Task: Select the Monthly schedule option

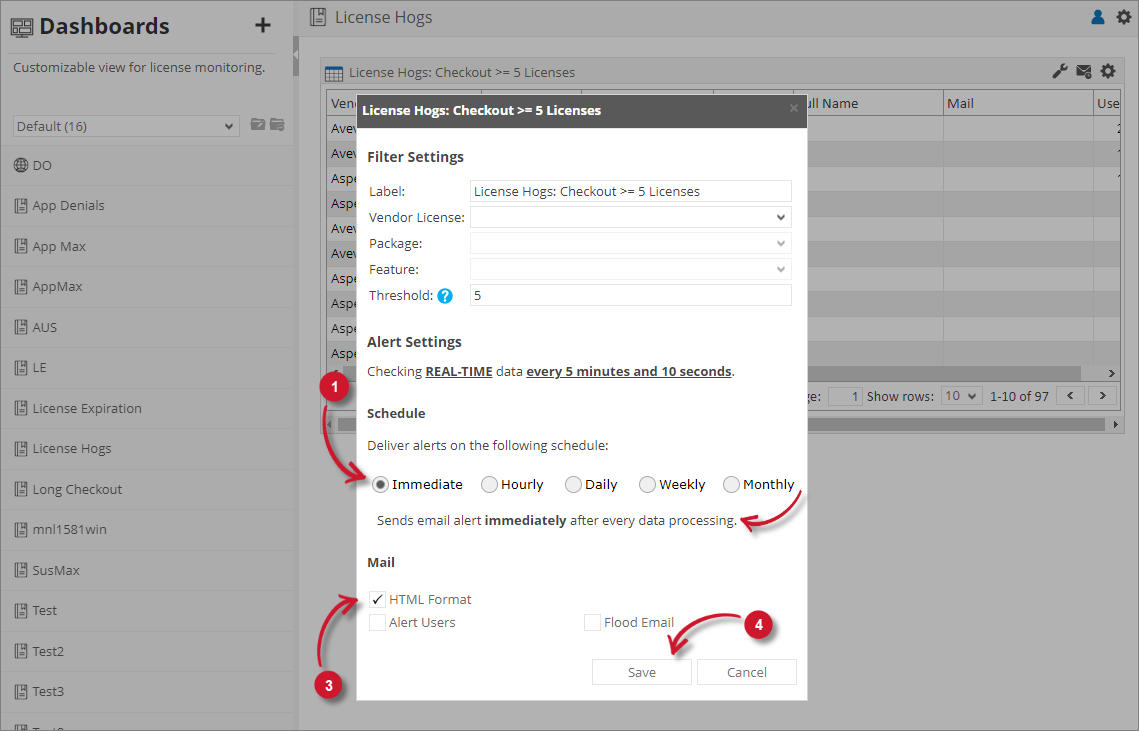Action: 731,485
